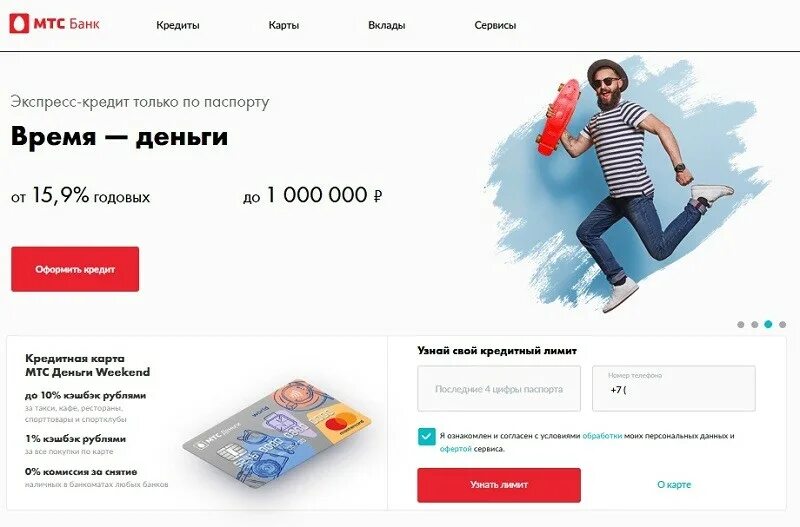Screen dimensions: 800x527
Task: Click the passport last 4 digits field
Action: coord(499,388)
